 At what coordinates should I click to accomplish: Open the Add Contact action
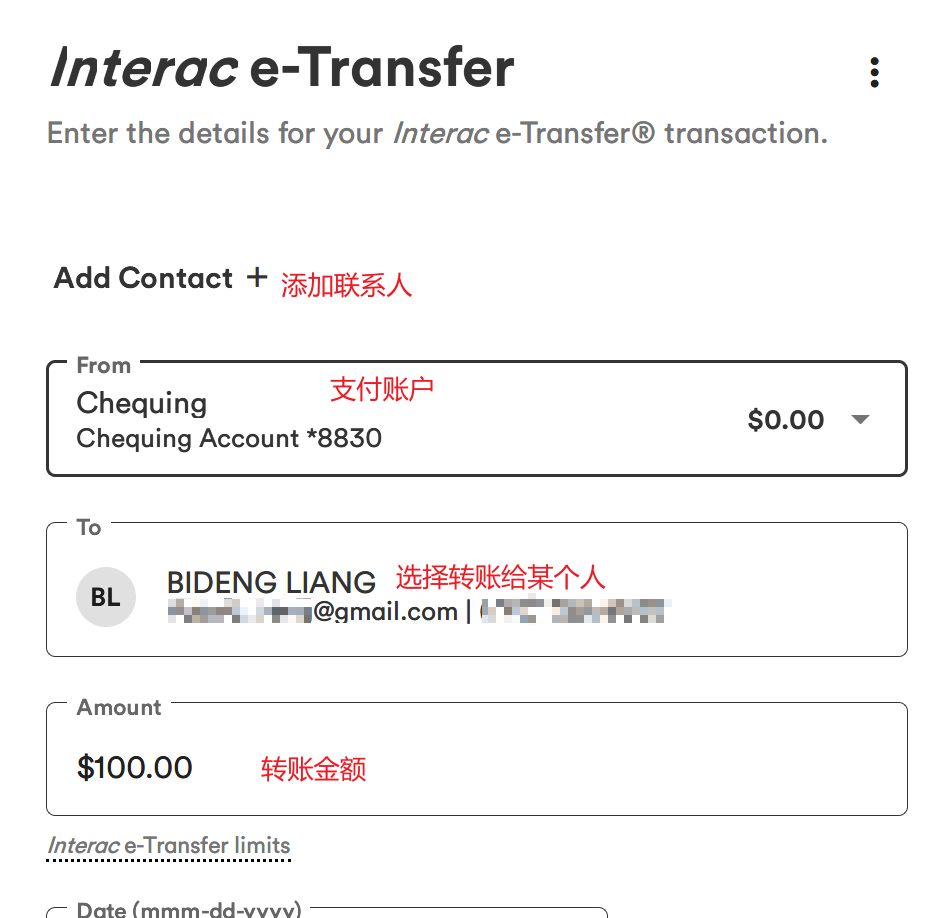(x=143, y=279)
